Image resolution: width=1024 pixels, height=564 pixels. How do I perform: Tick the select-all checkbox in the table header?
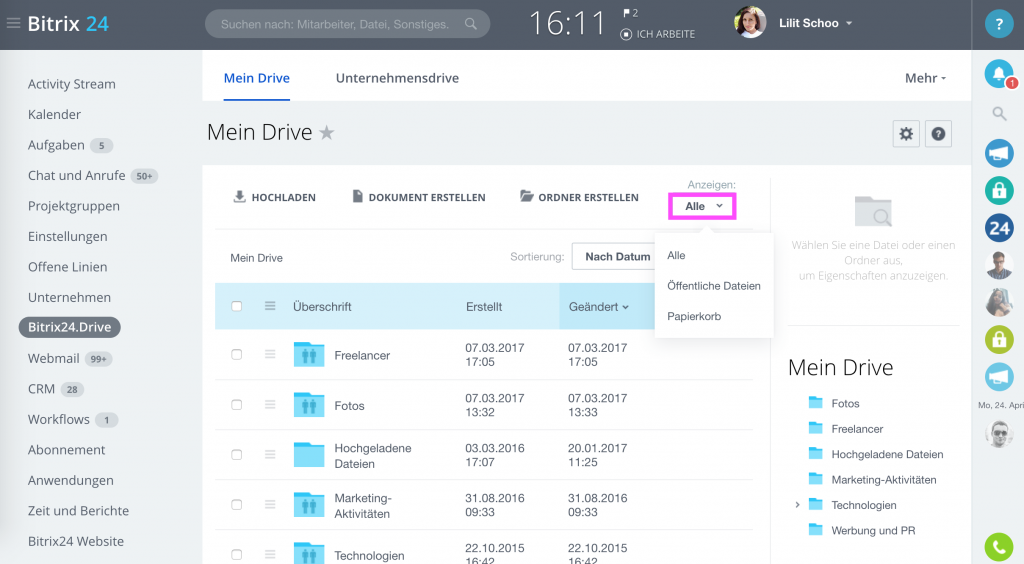(236, 306)
